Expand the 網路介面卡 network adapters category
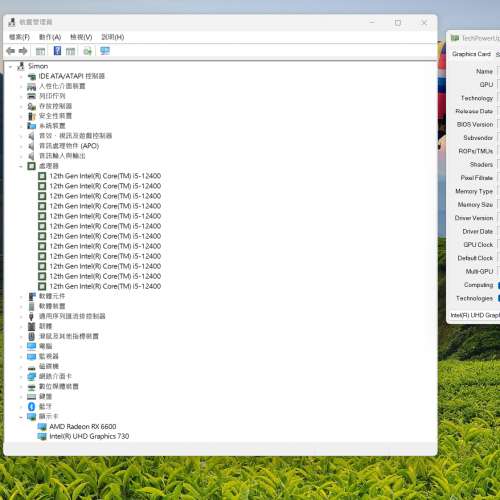This screenshot has width=500, height=500. point(21,377)
